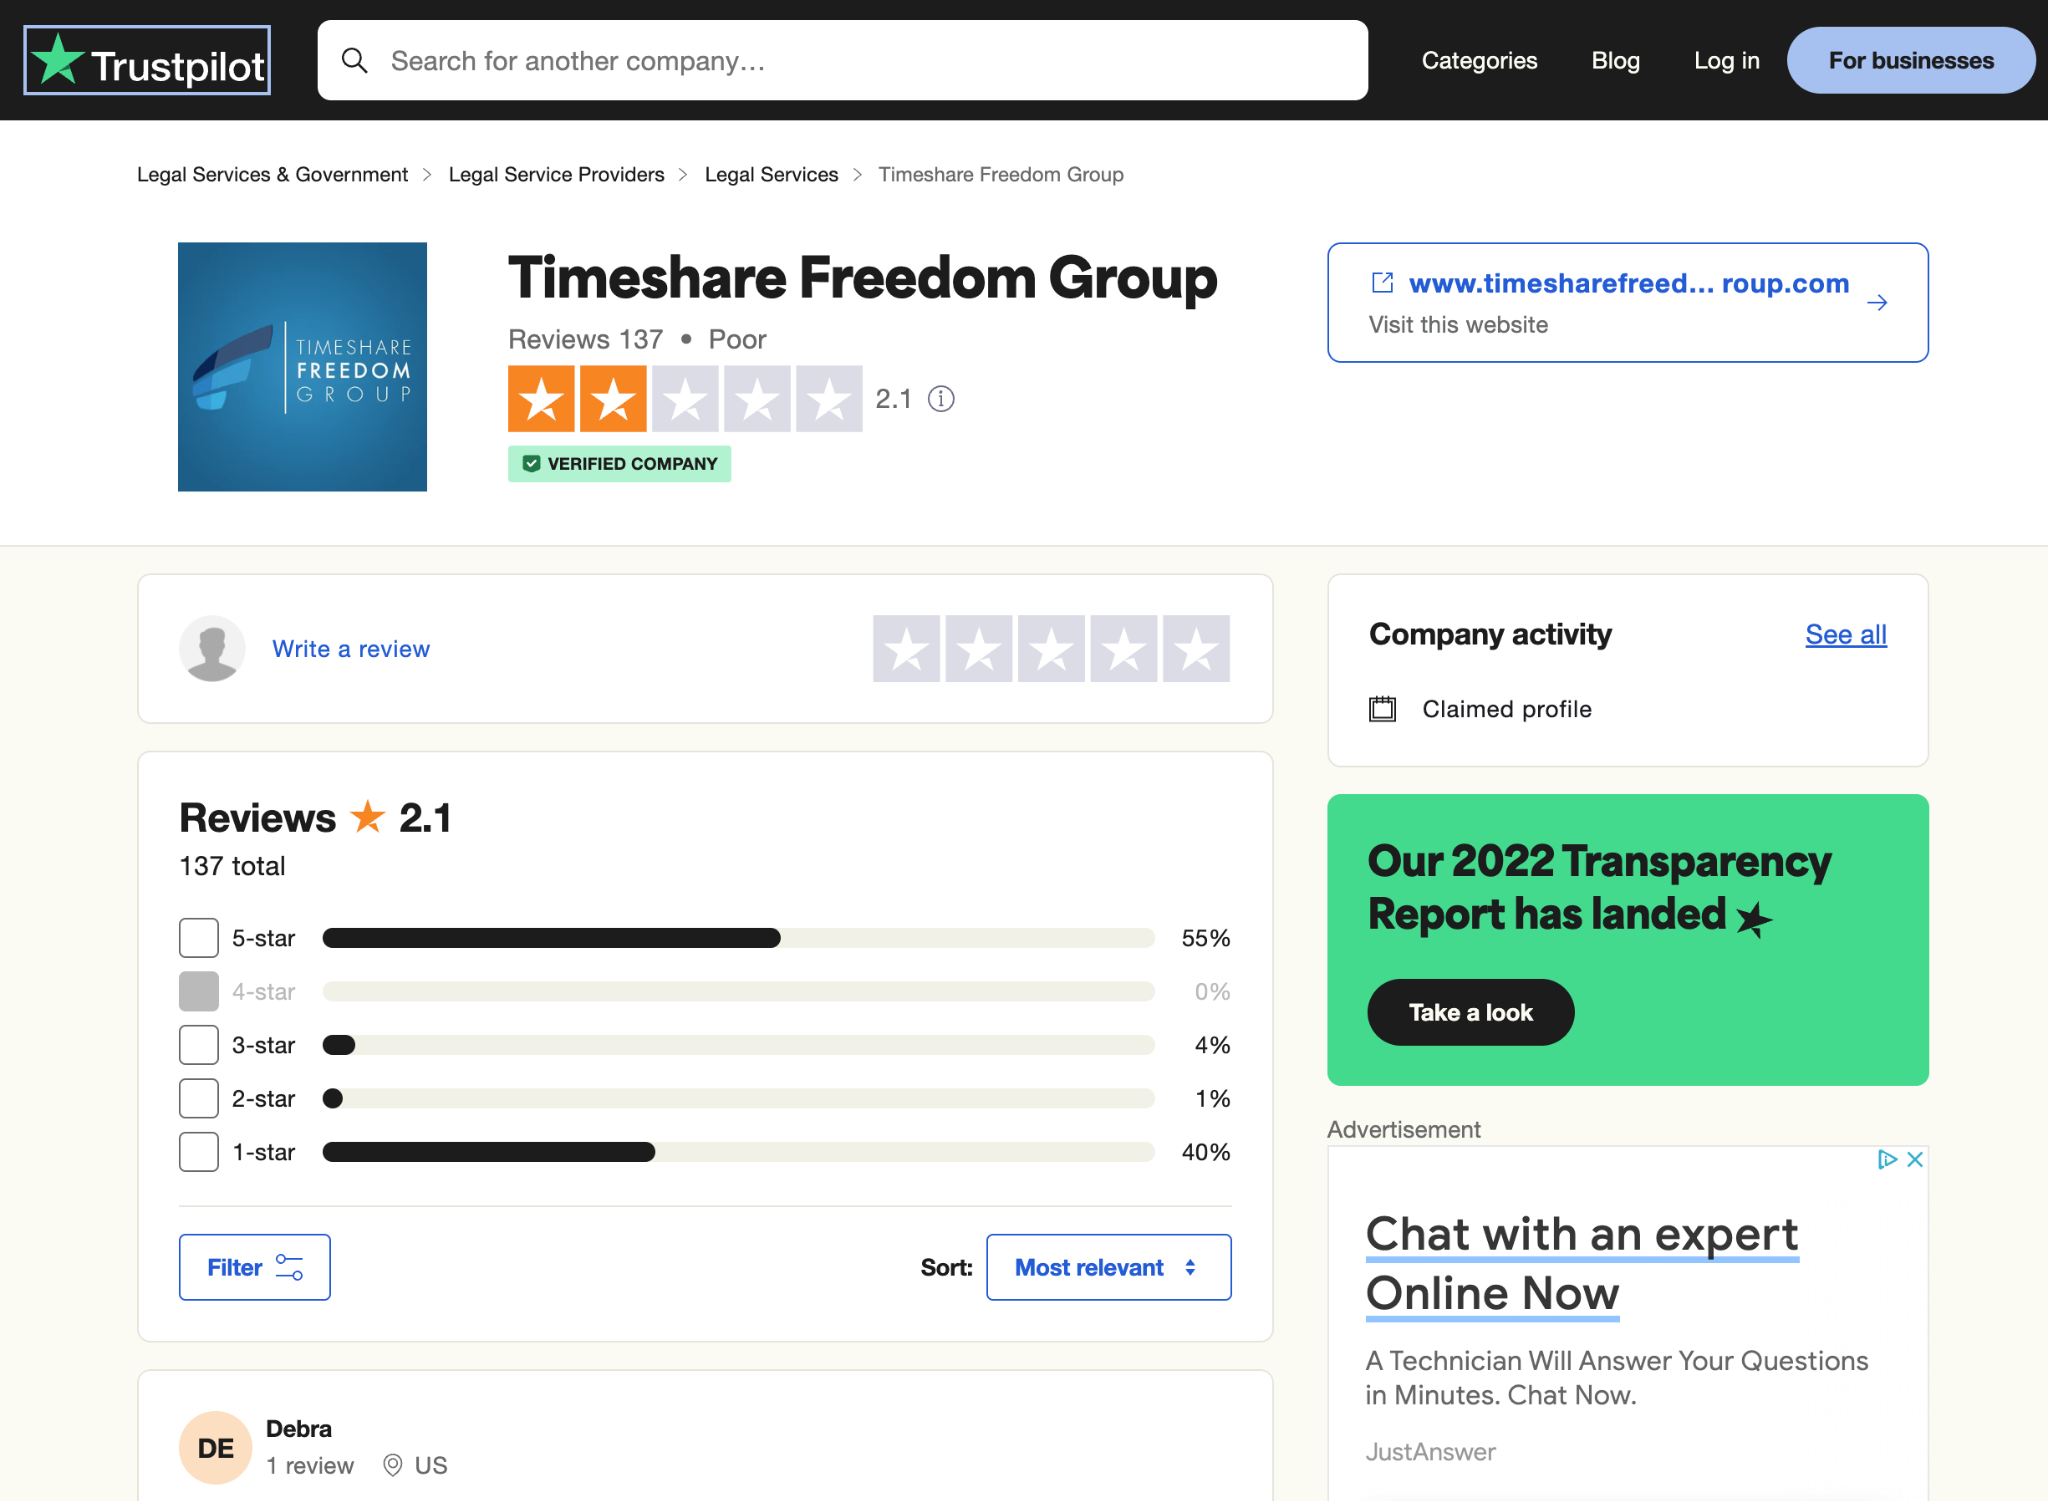This screenshot has height=1501, width=2048.
Task: Open Legal Service Providers breadcrumb
Action: [556, 174]
